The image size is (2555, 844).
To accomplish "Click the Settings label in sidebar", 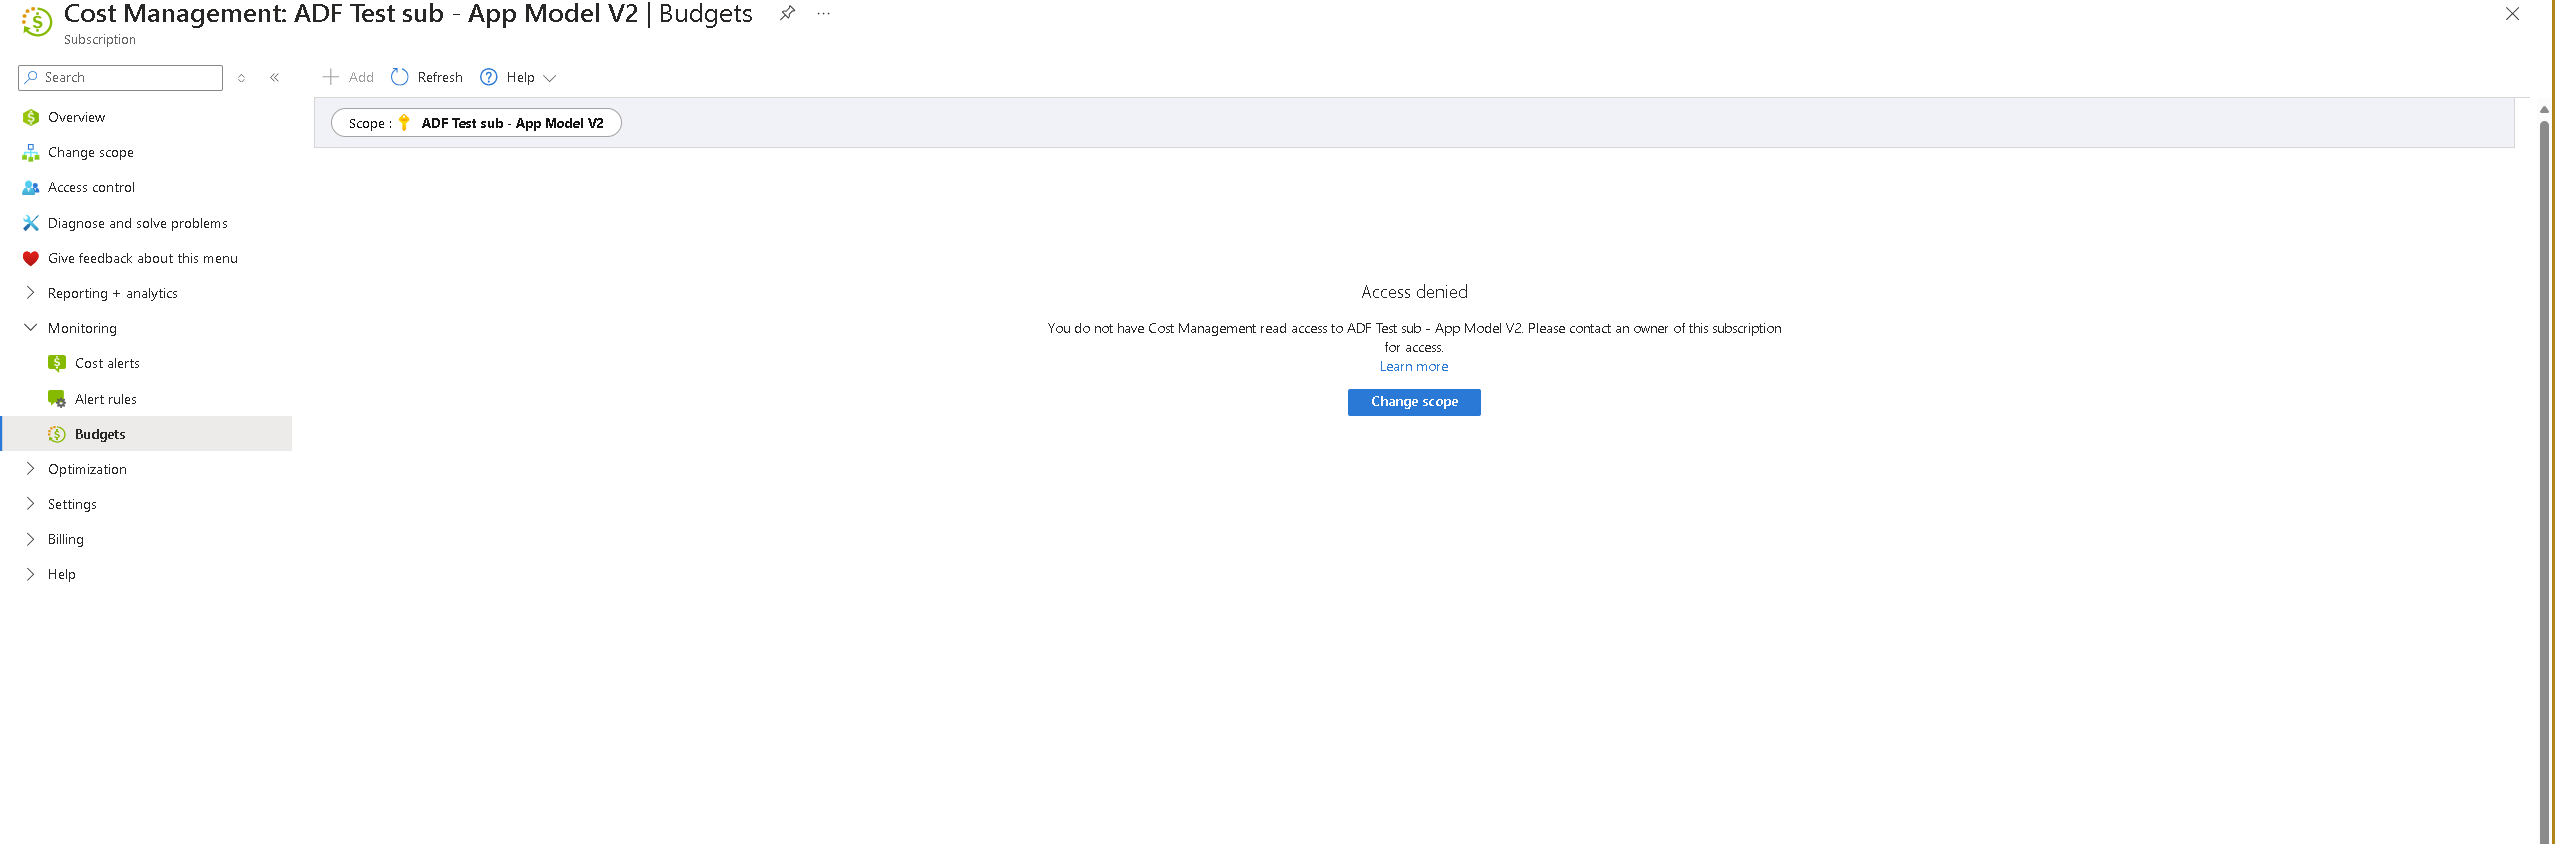I will tap(72, 504).
